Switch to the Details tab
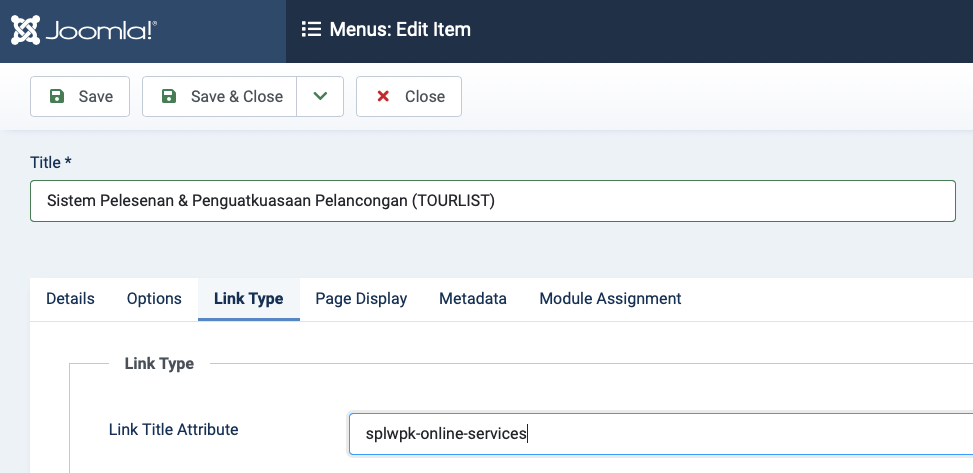973x473 pixels. coord(70,298)
